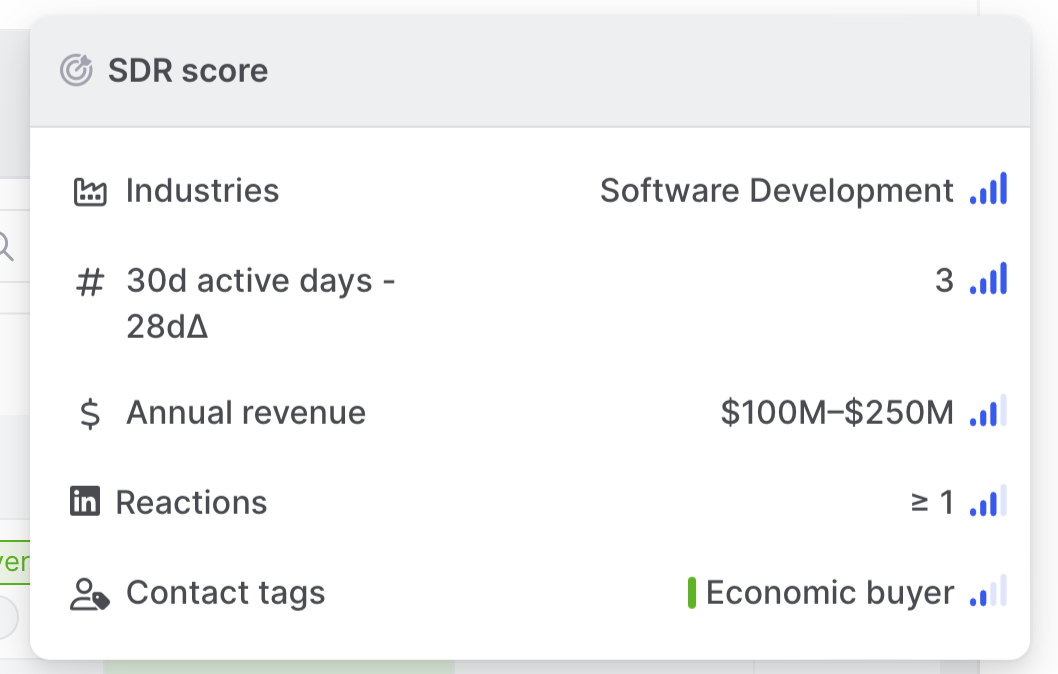Click the hash icon beside 30d active days
Viewport: 1058px width, 674px height.
pos(90,283)
